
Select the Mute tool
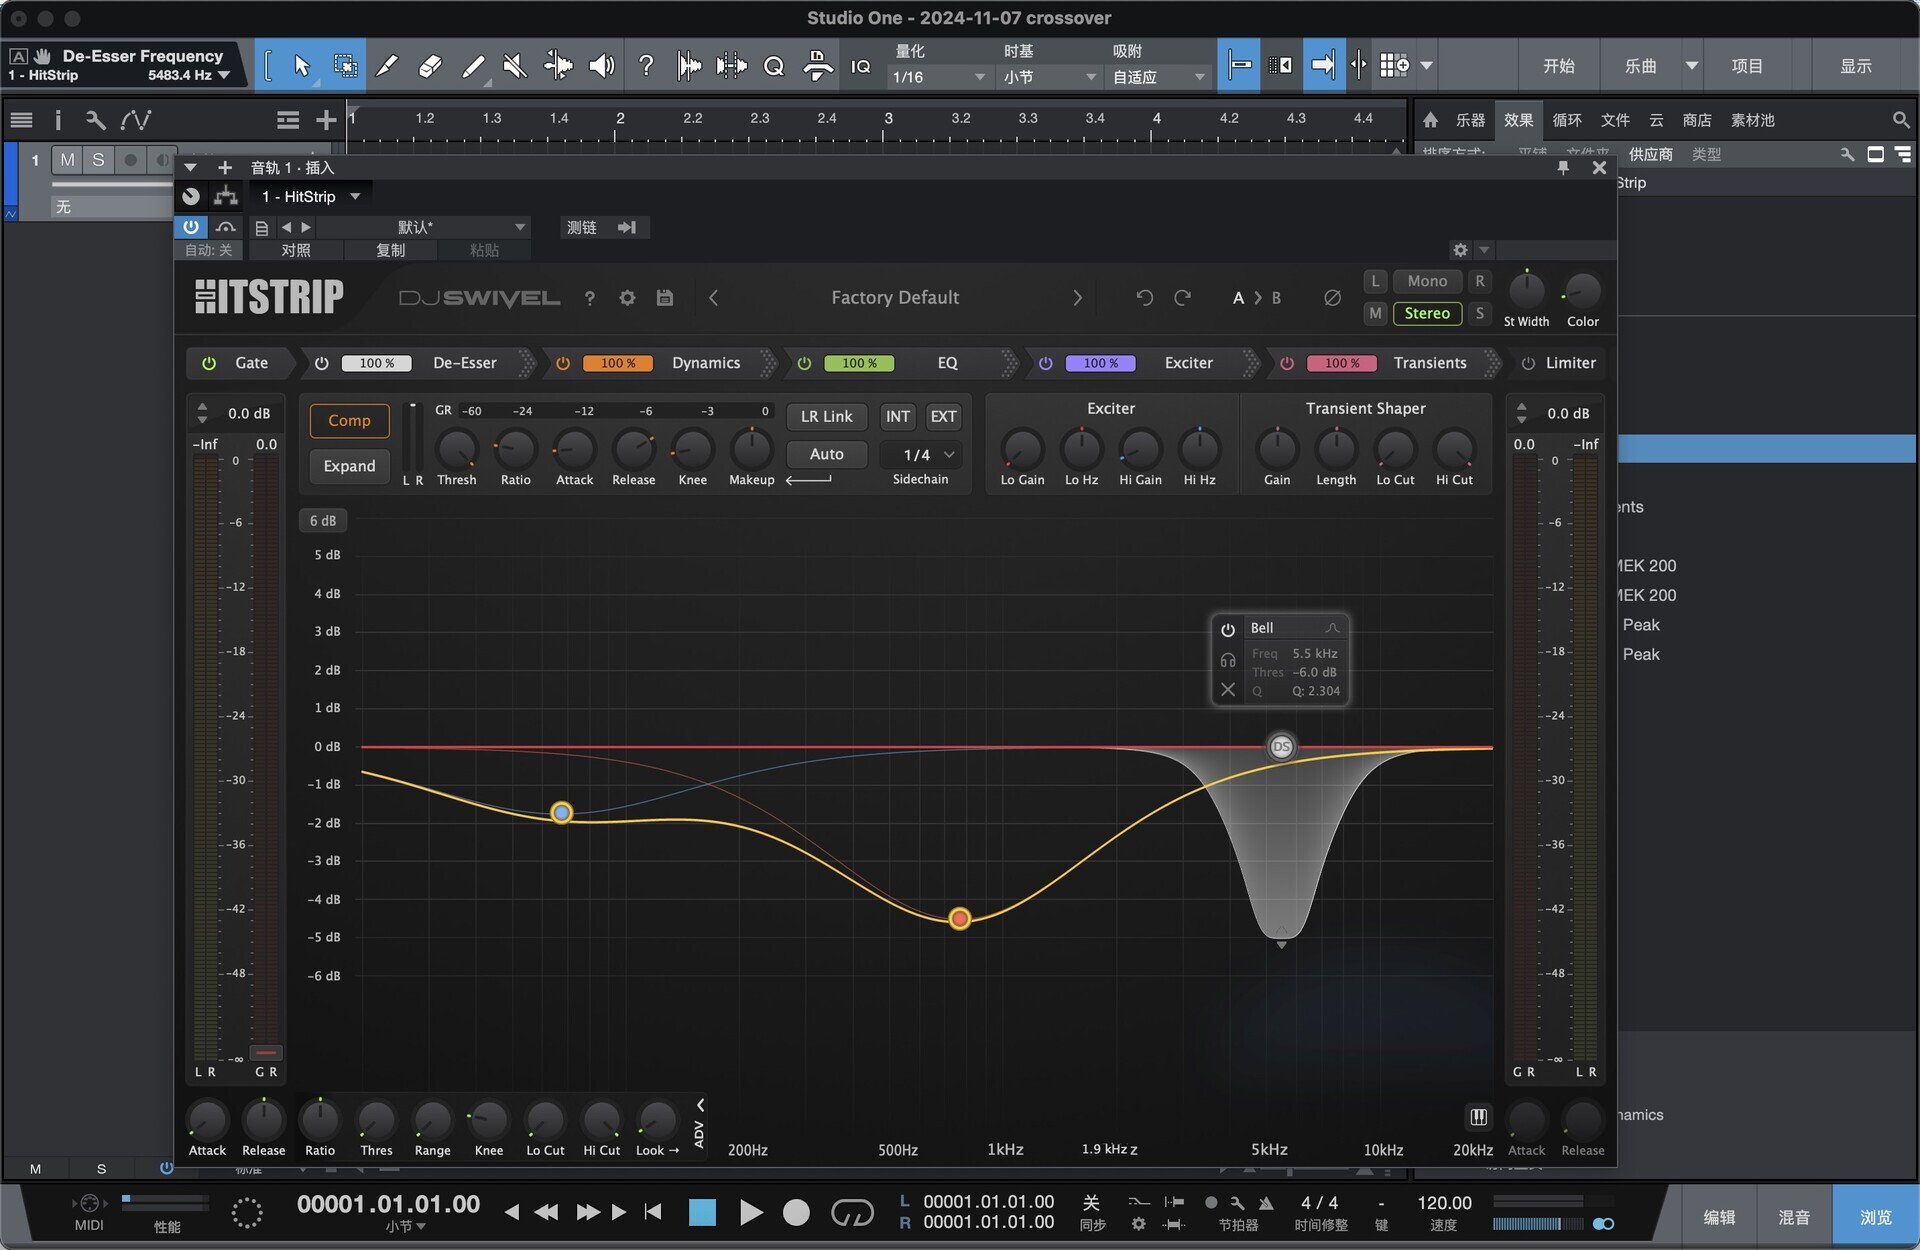[514, 66]
